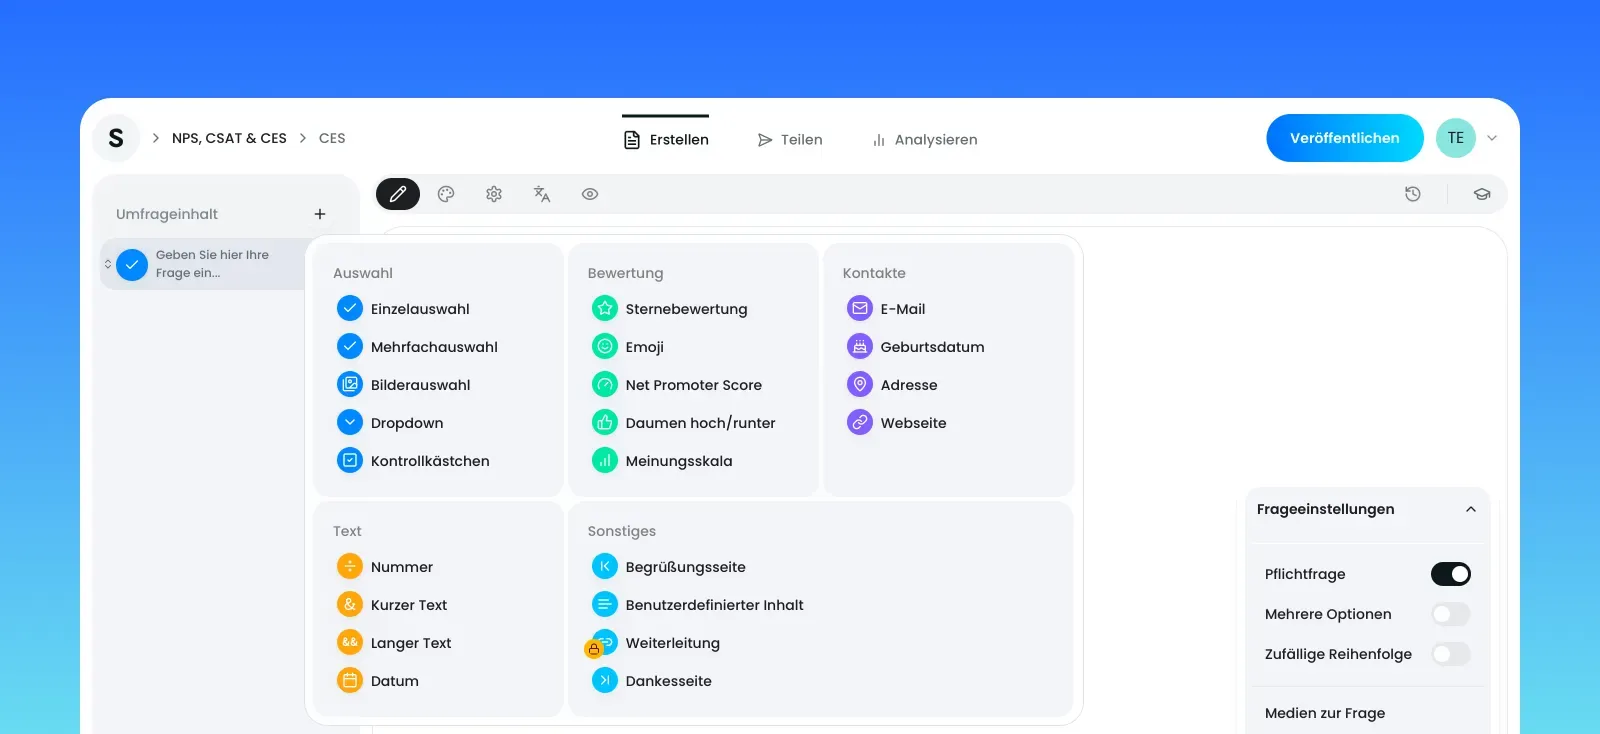Click the CES breadcrumb
This screenshot has height=734, width=1600.
332,138
